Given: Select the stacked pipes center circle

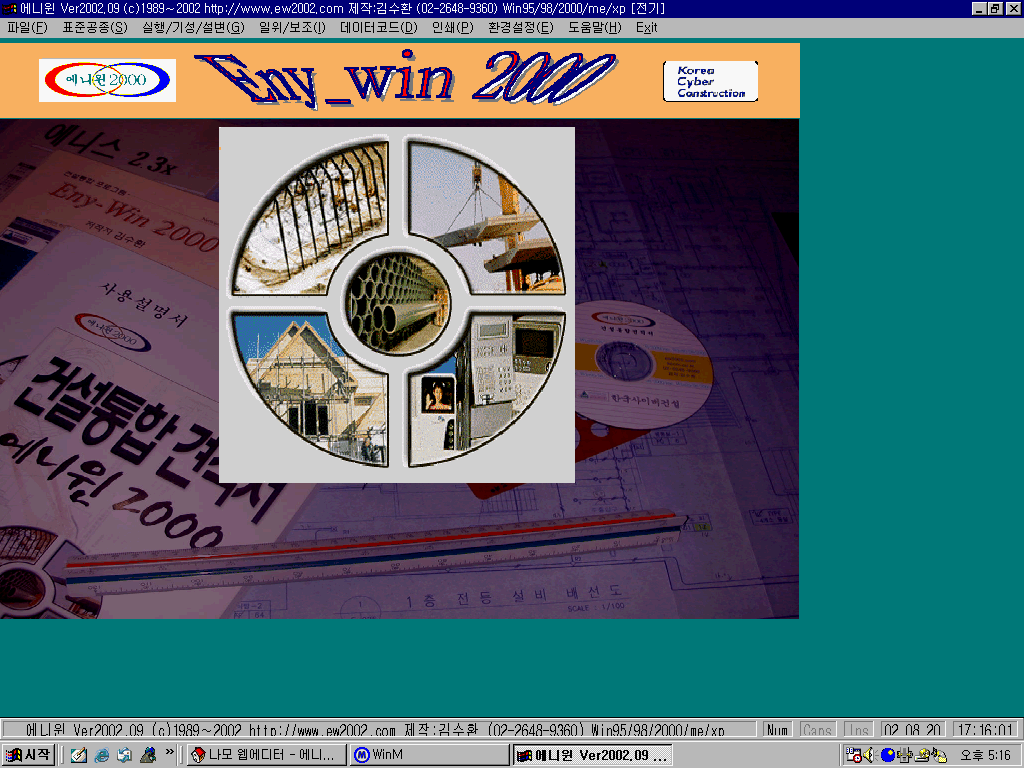Looking at the screenshot, I should click(x=398, y=302).
